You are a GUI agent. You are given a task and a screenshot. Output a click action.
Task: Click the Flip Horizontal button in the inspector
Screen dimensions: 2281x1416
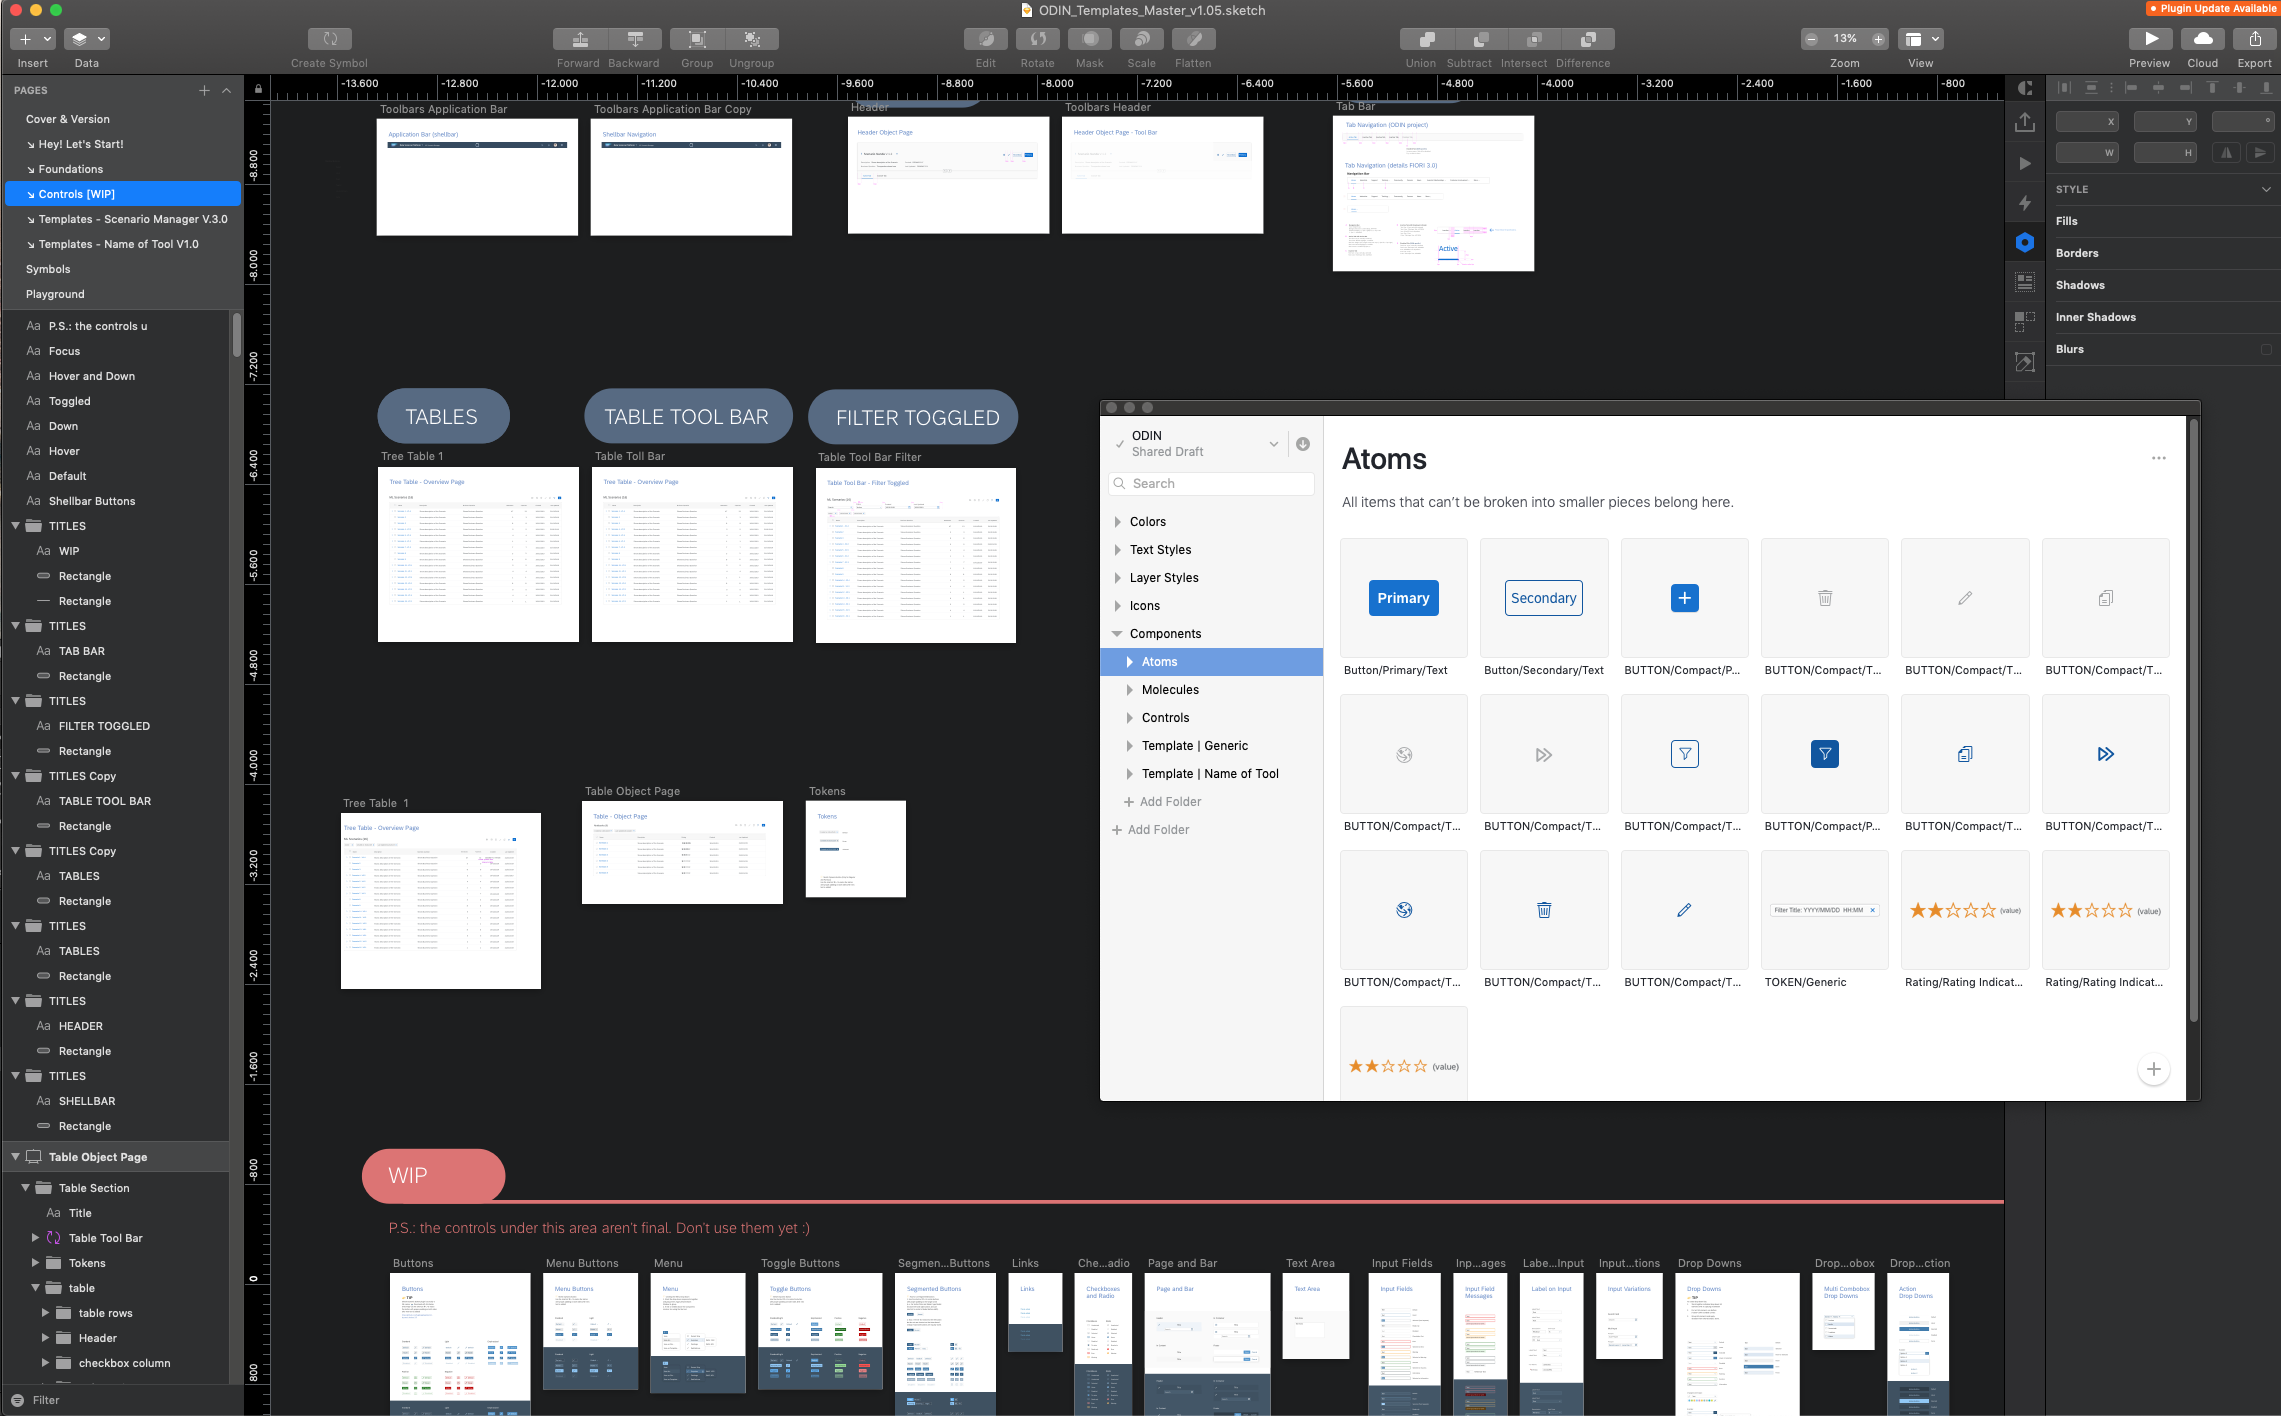point(2226,153)
